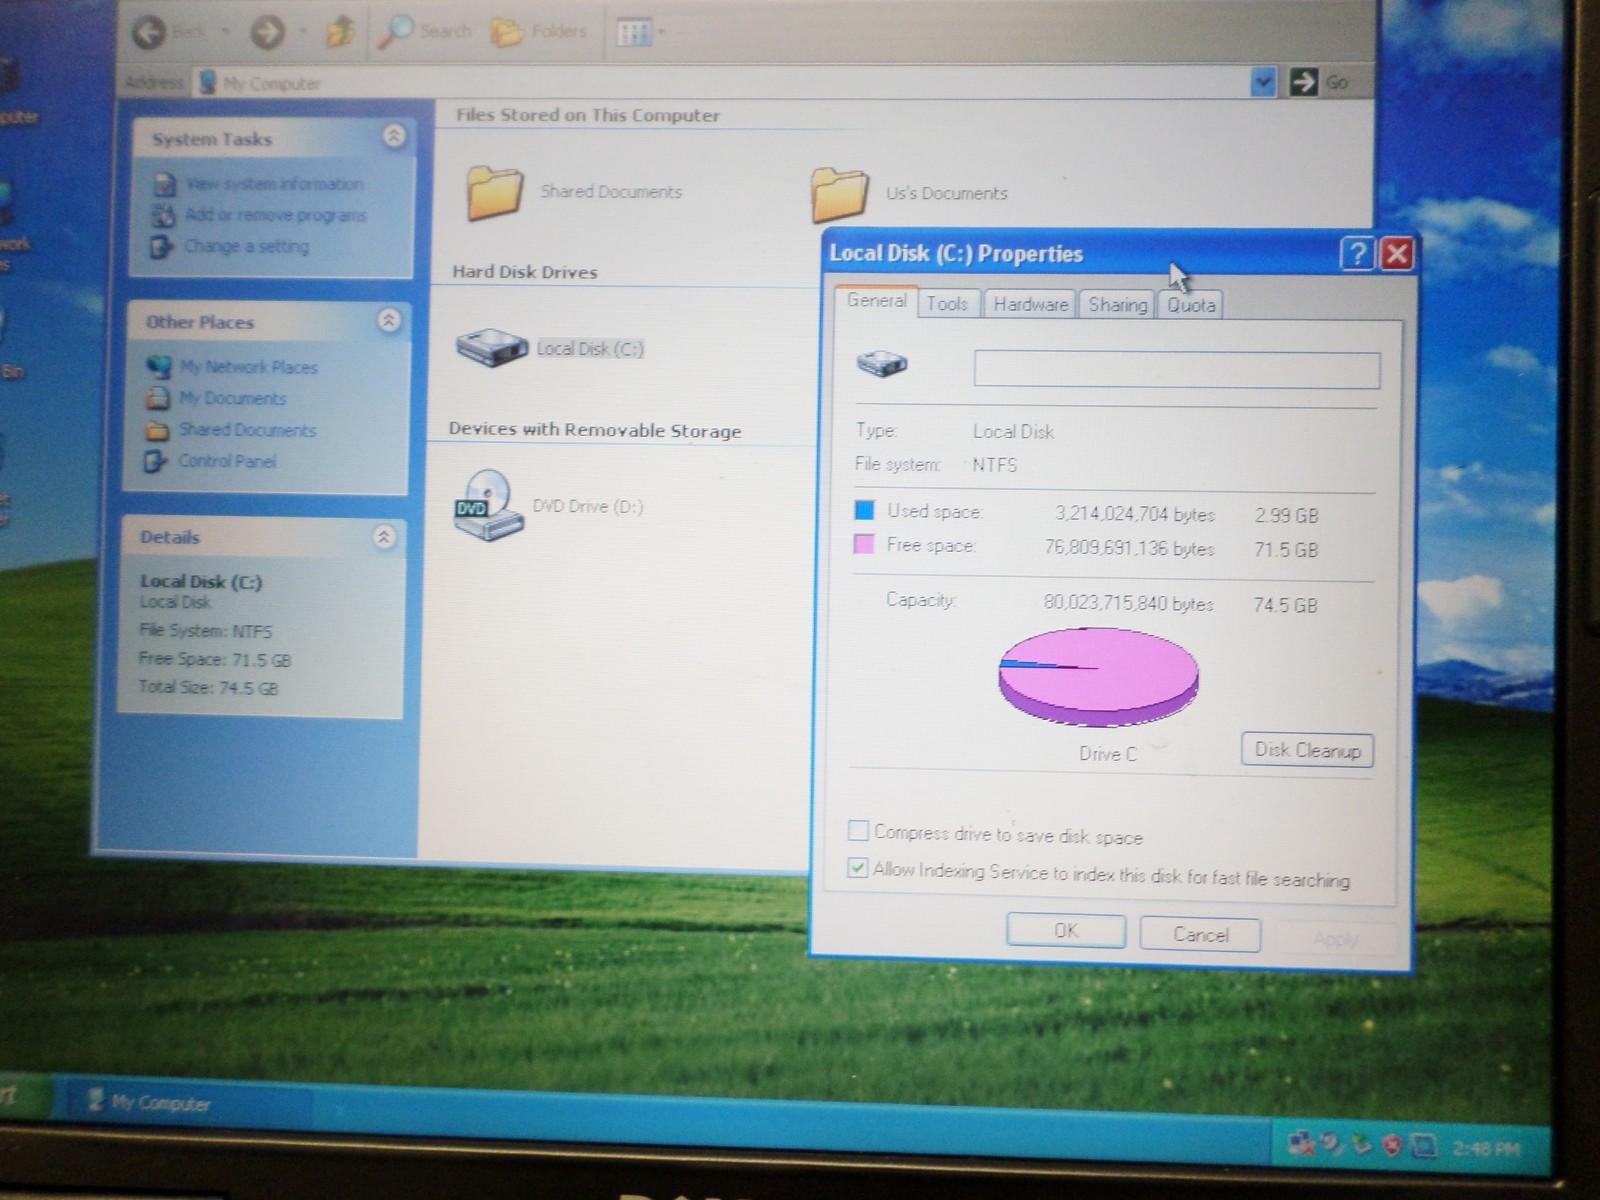Collapse the Other Places panel
This screenshot has height=1200, width=1600.
(389, 320)
